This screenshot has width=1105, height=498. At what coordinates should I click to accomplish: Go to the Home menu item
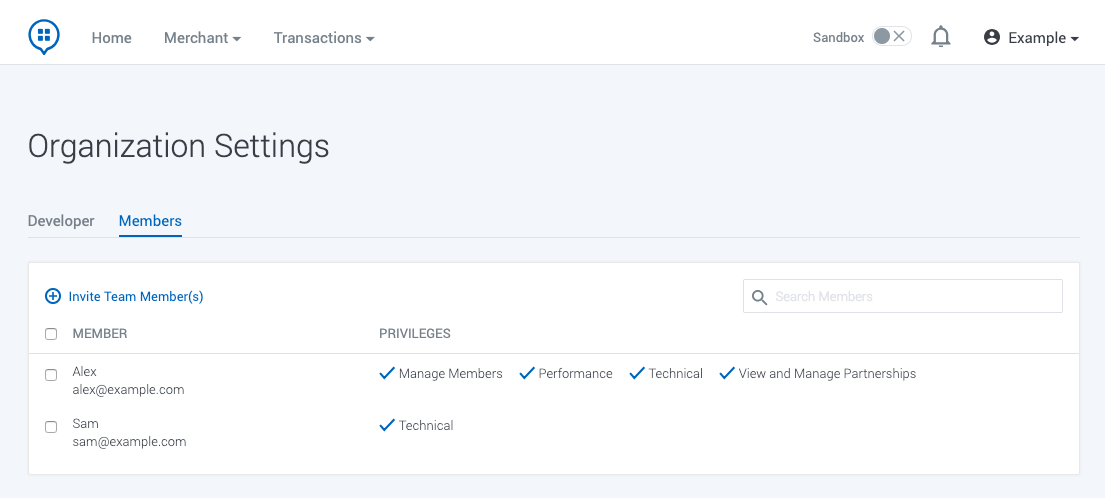point(112,38)
